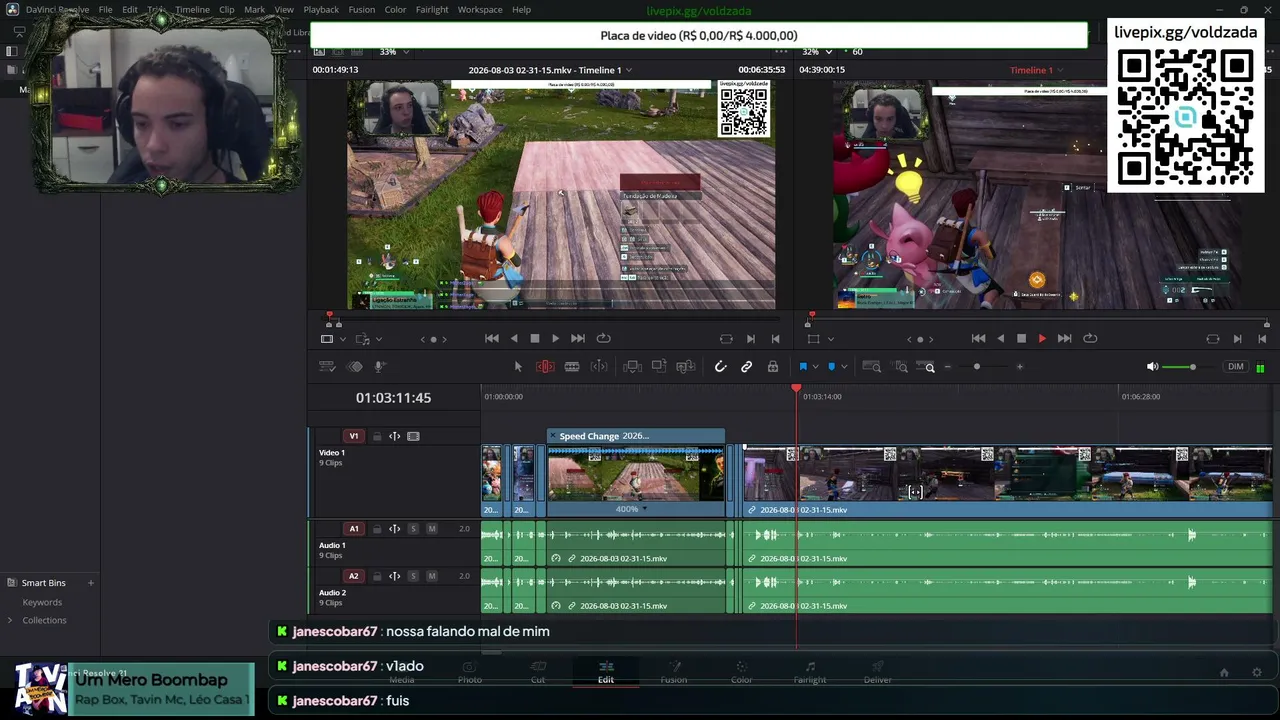Image resolution: width=1280 pixels, height=720 pixels.
Task: Click the Replace Clip toolbar icon
Action: pos(686,367)
